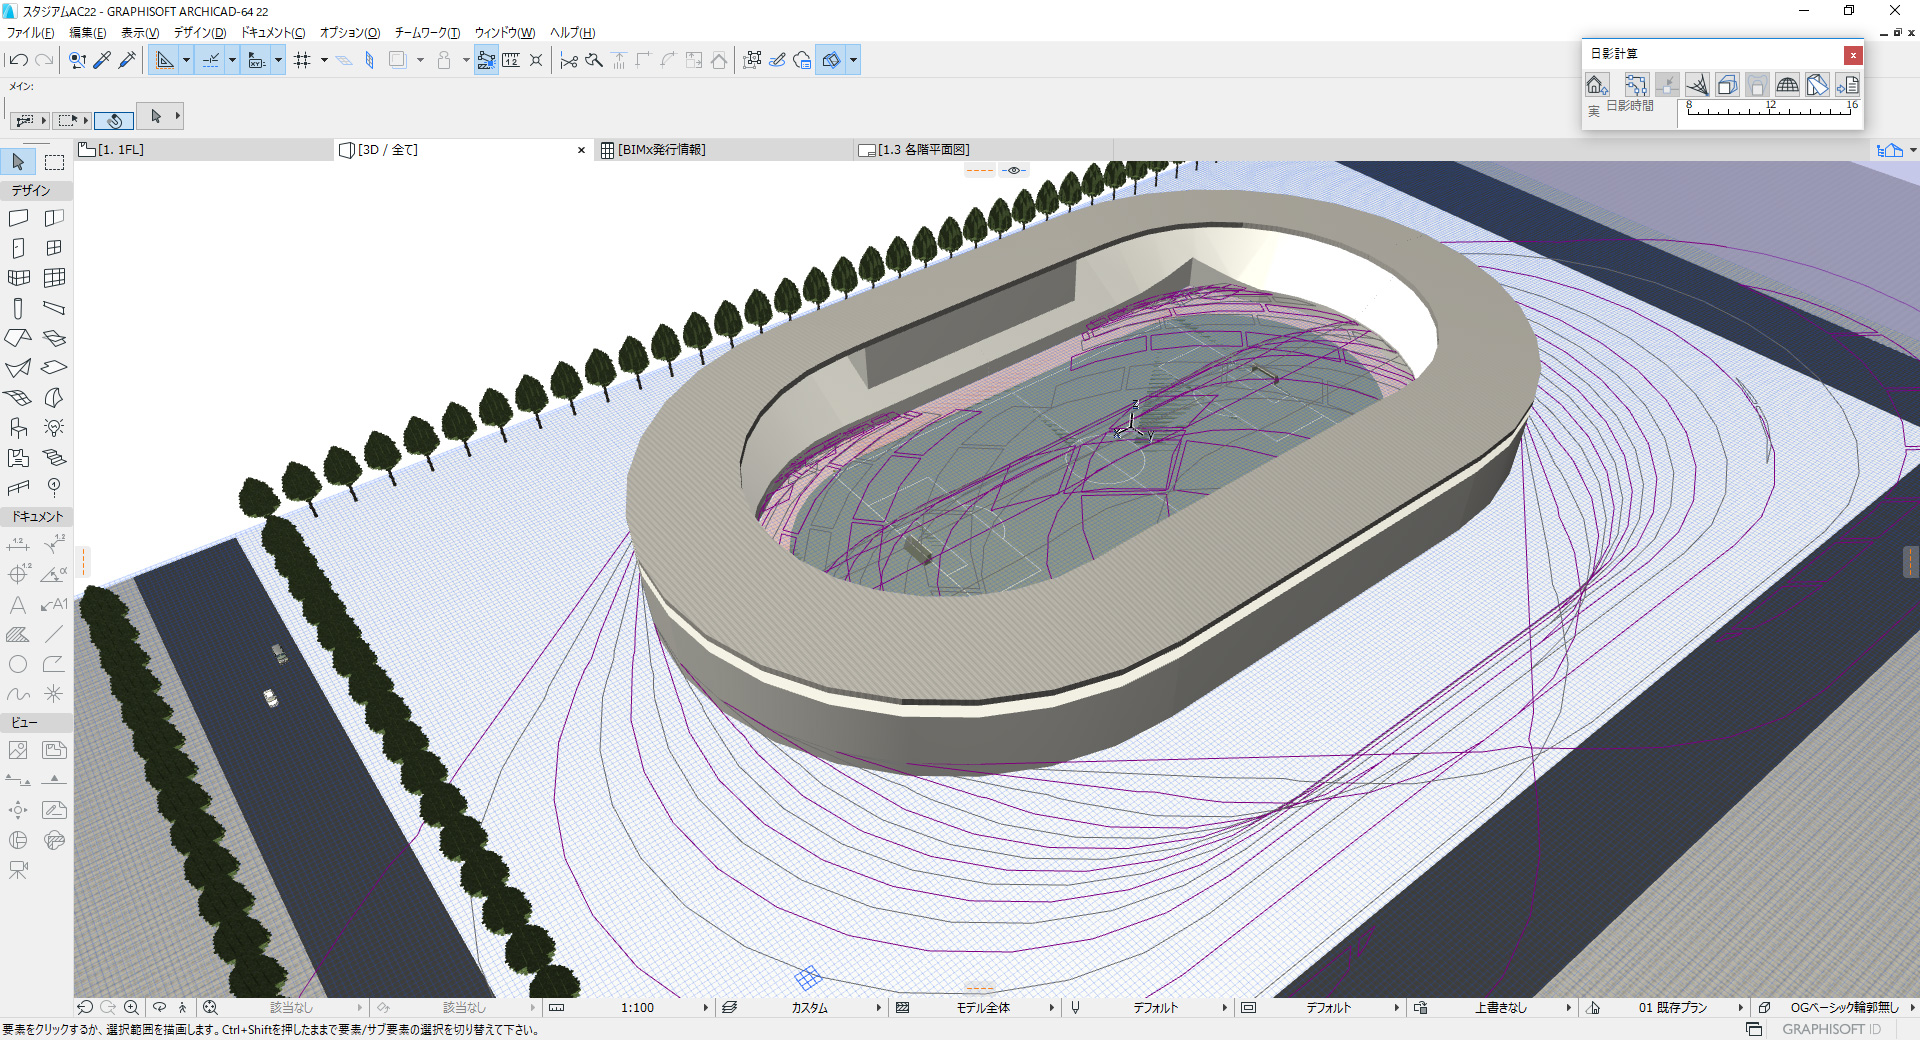1920x1040 pixels.
Task: Toggle XY coordinate tracker button
Action: (256, 60)
